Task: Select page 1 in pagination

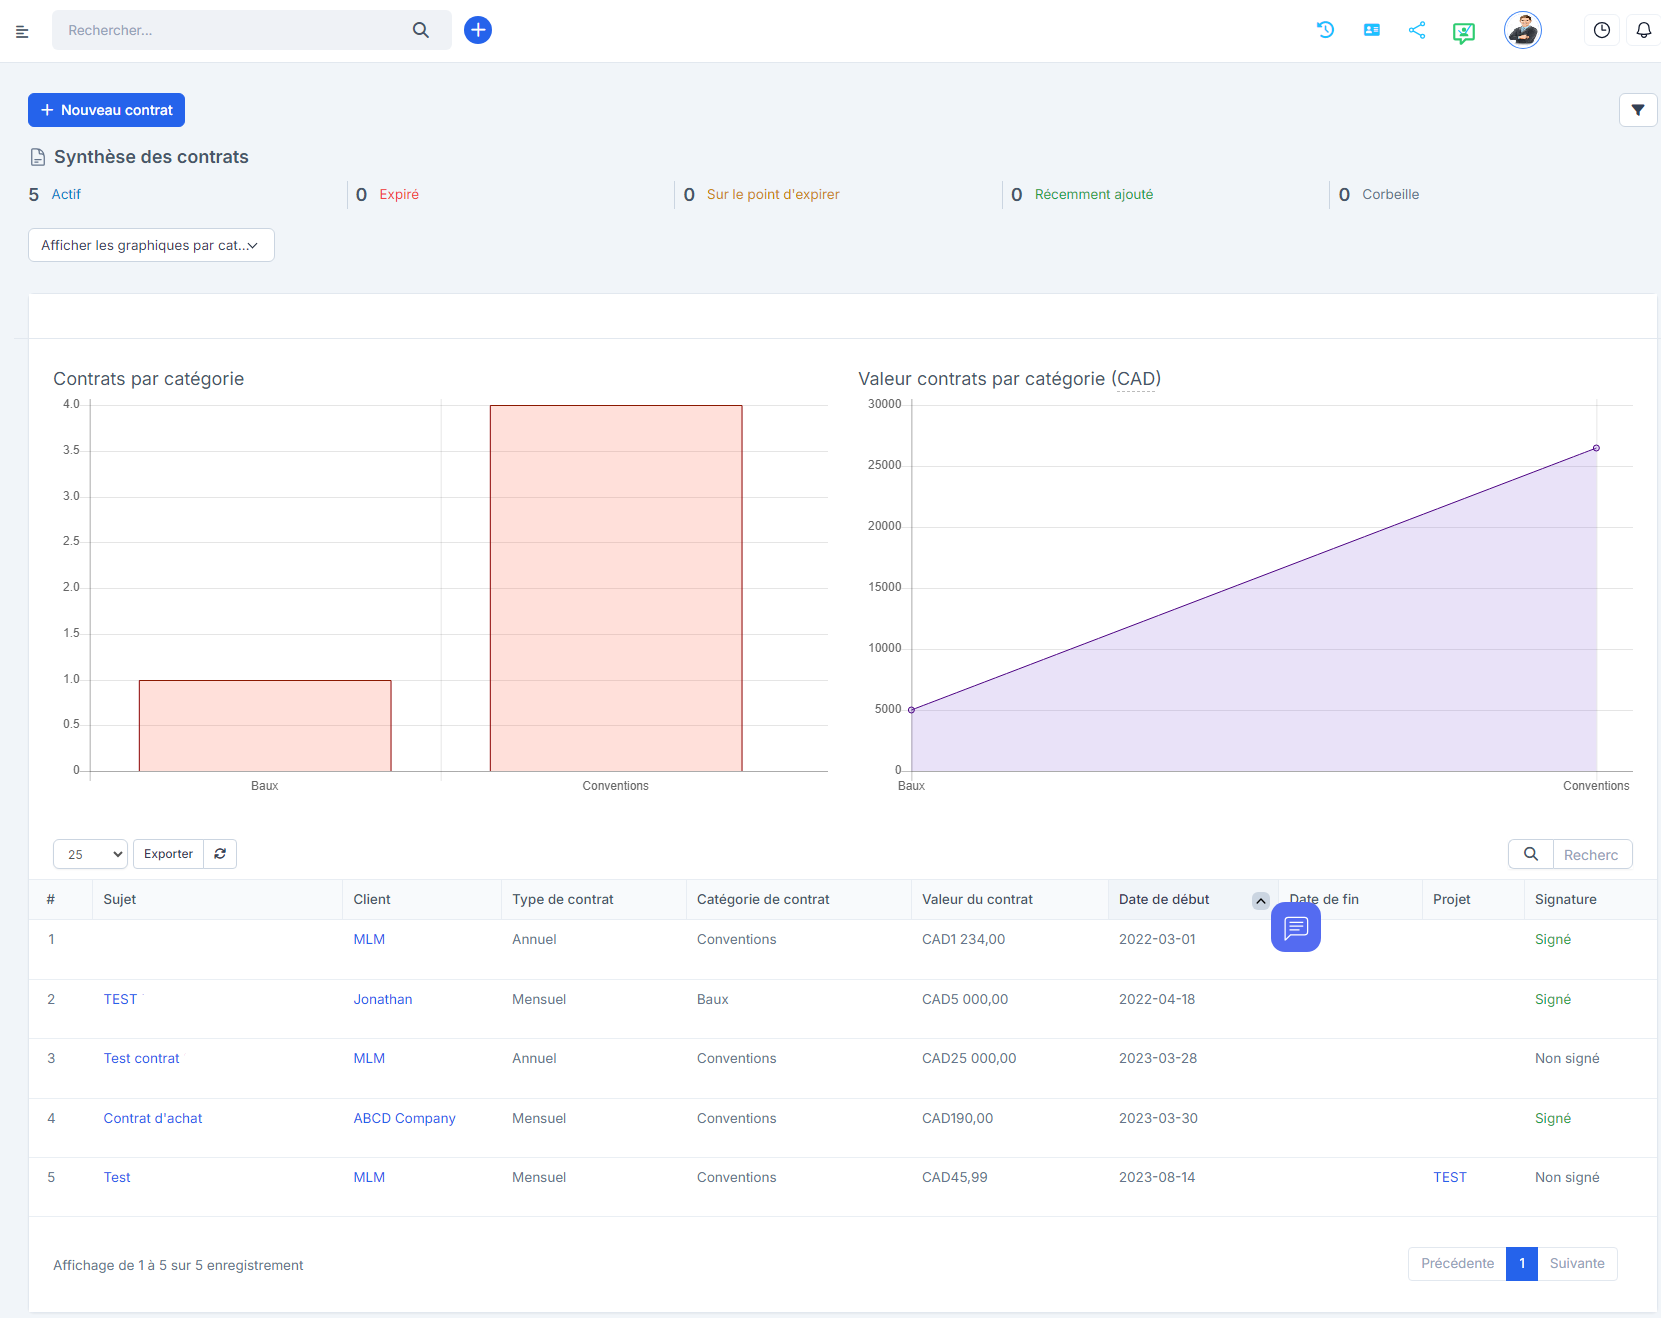Action: (1522, 1264)
